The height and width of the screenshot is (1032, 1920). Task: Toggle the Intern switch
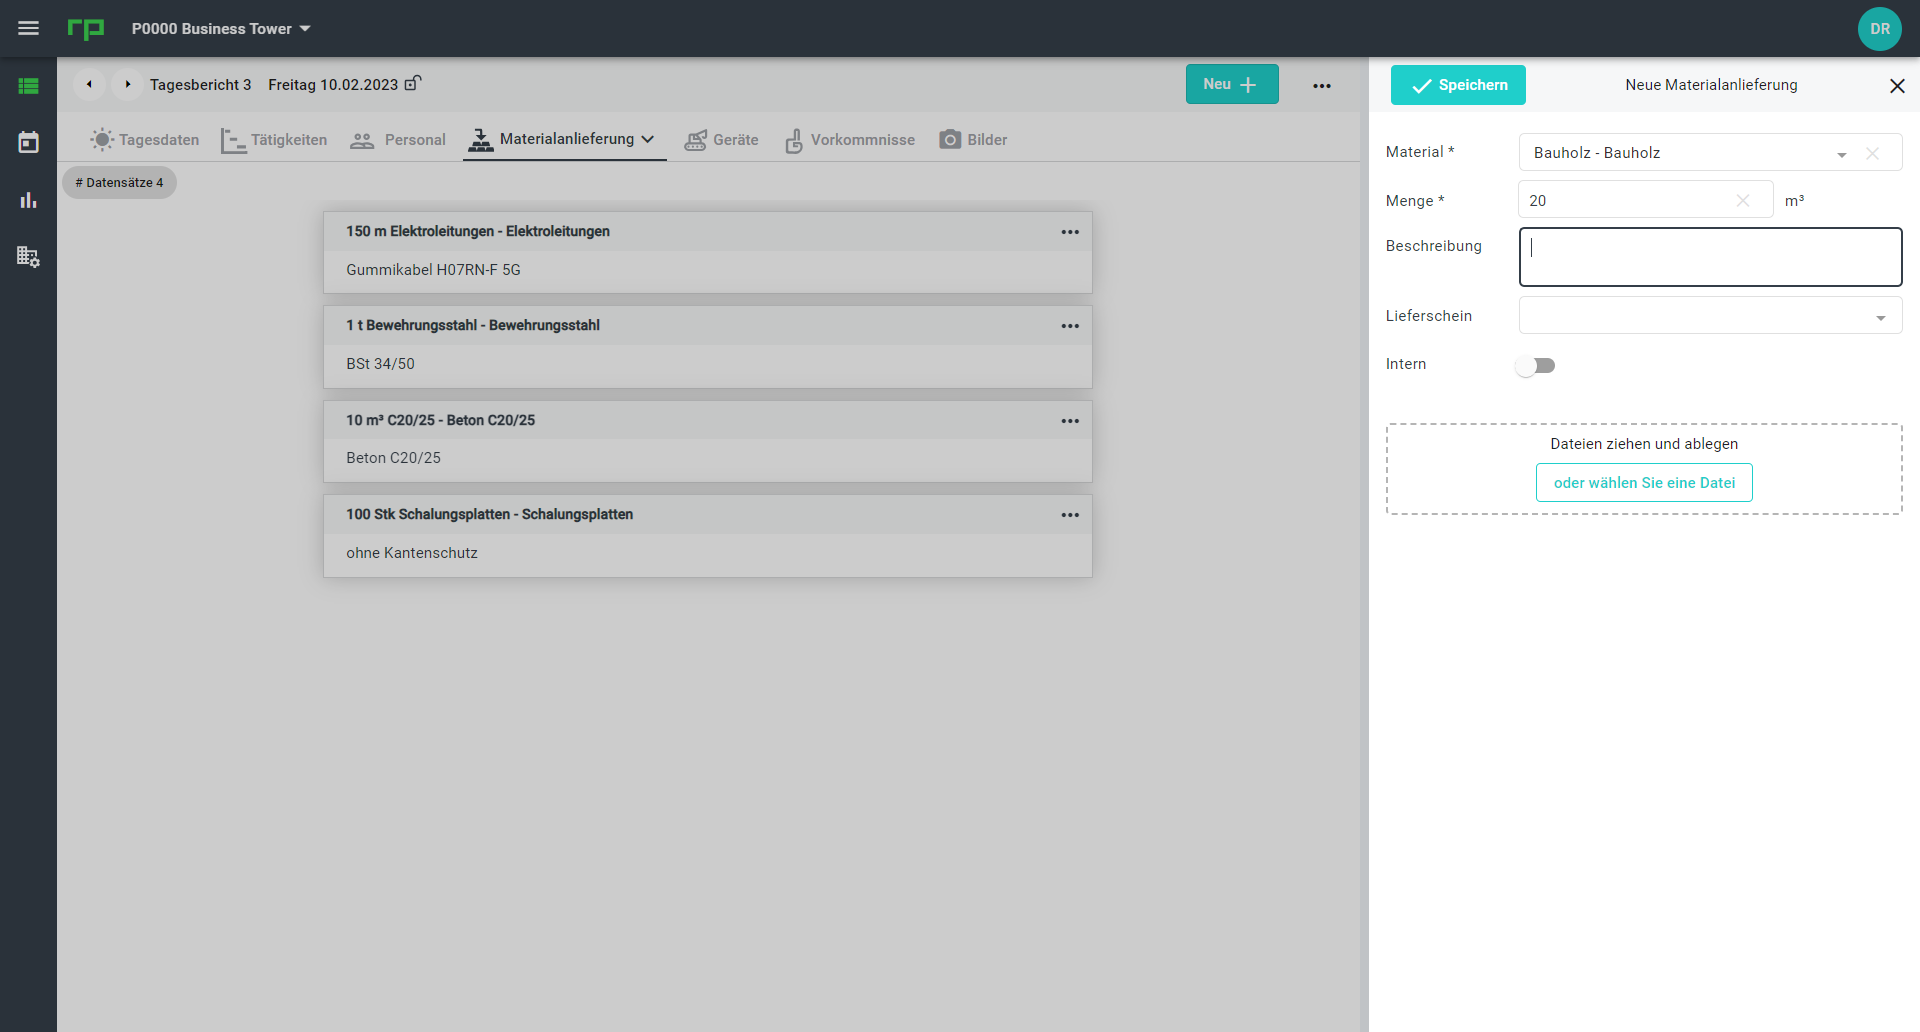click(1535, 366)
